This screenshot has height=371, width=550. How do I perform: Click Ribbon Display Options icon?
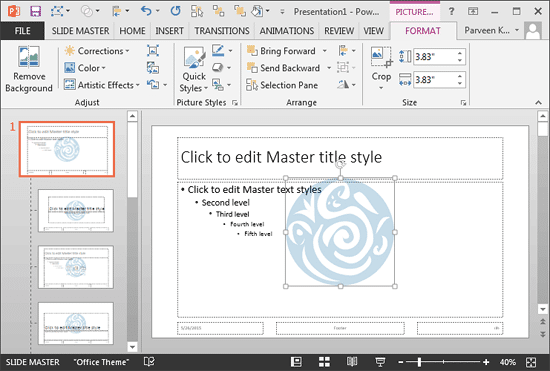(473, 12)
